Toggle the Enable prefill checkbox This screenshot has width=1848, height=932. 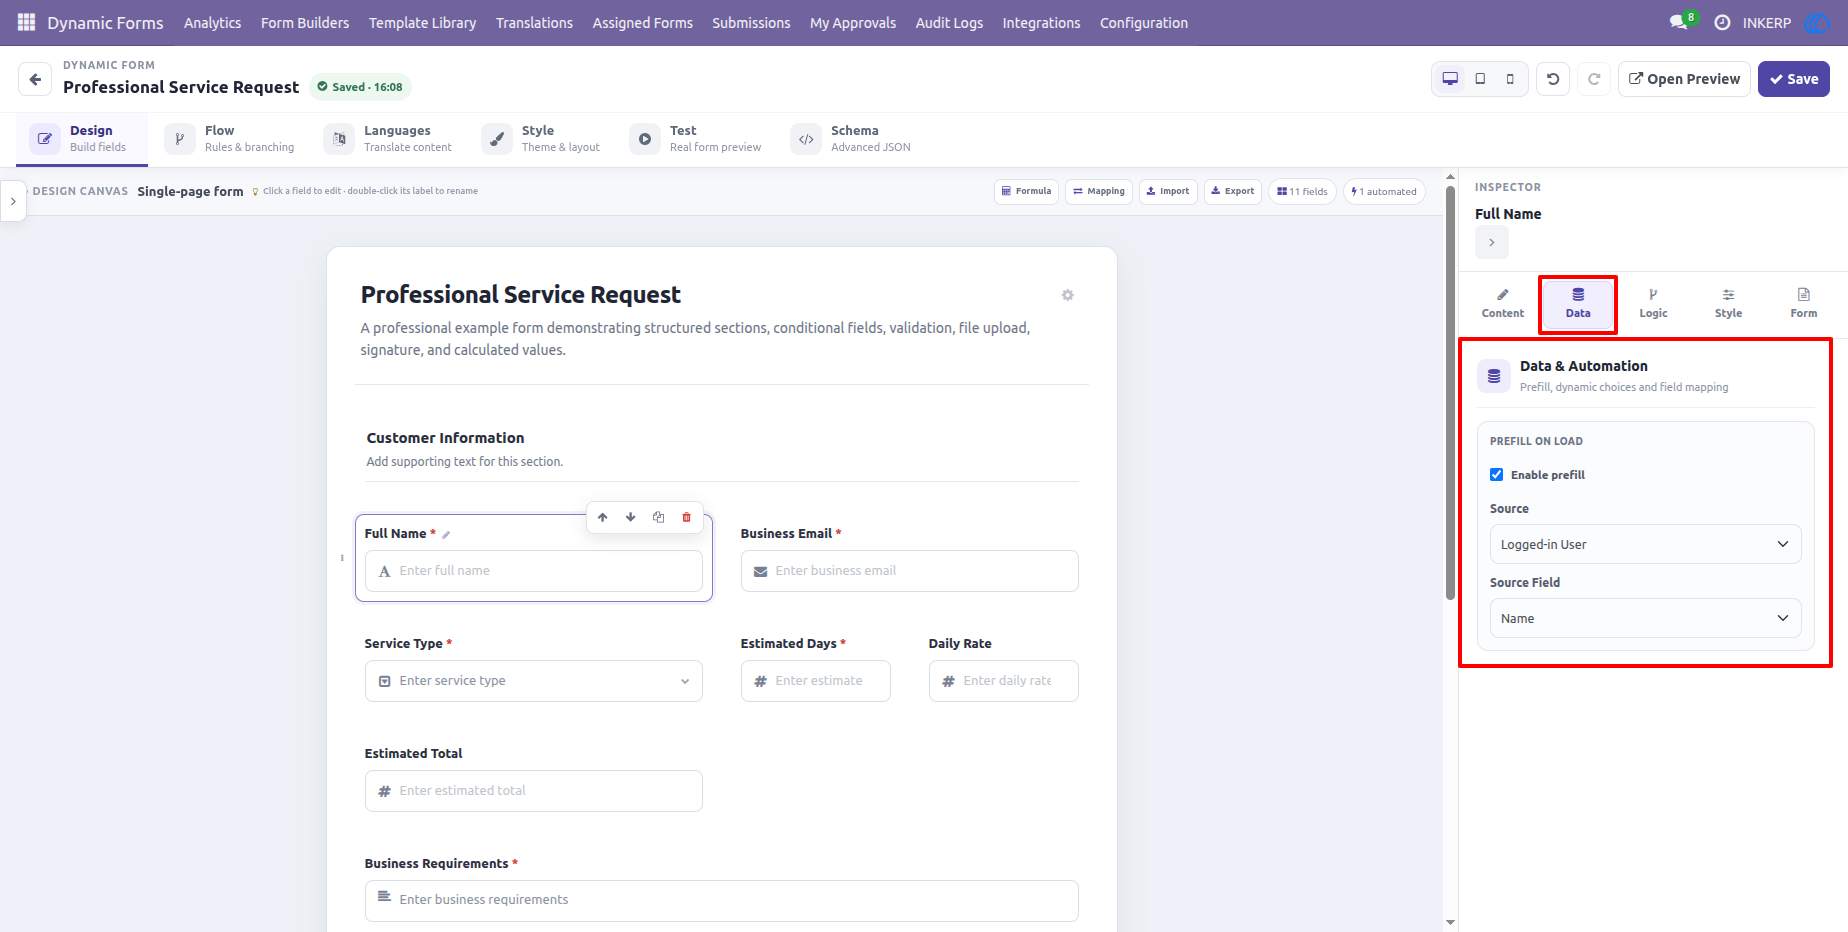tap(1497, 475)
